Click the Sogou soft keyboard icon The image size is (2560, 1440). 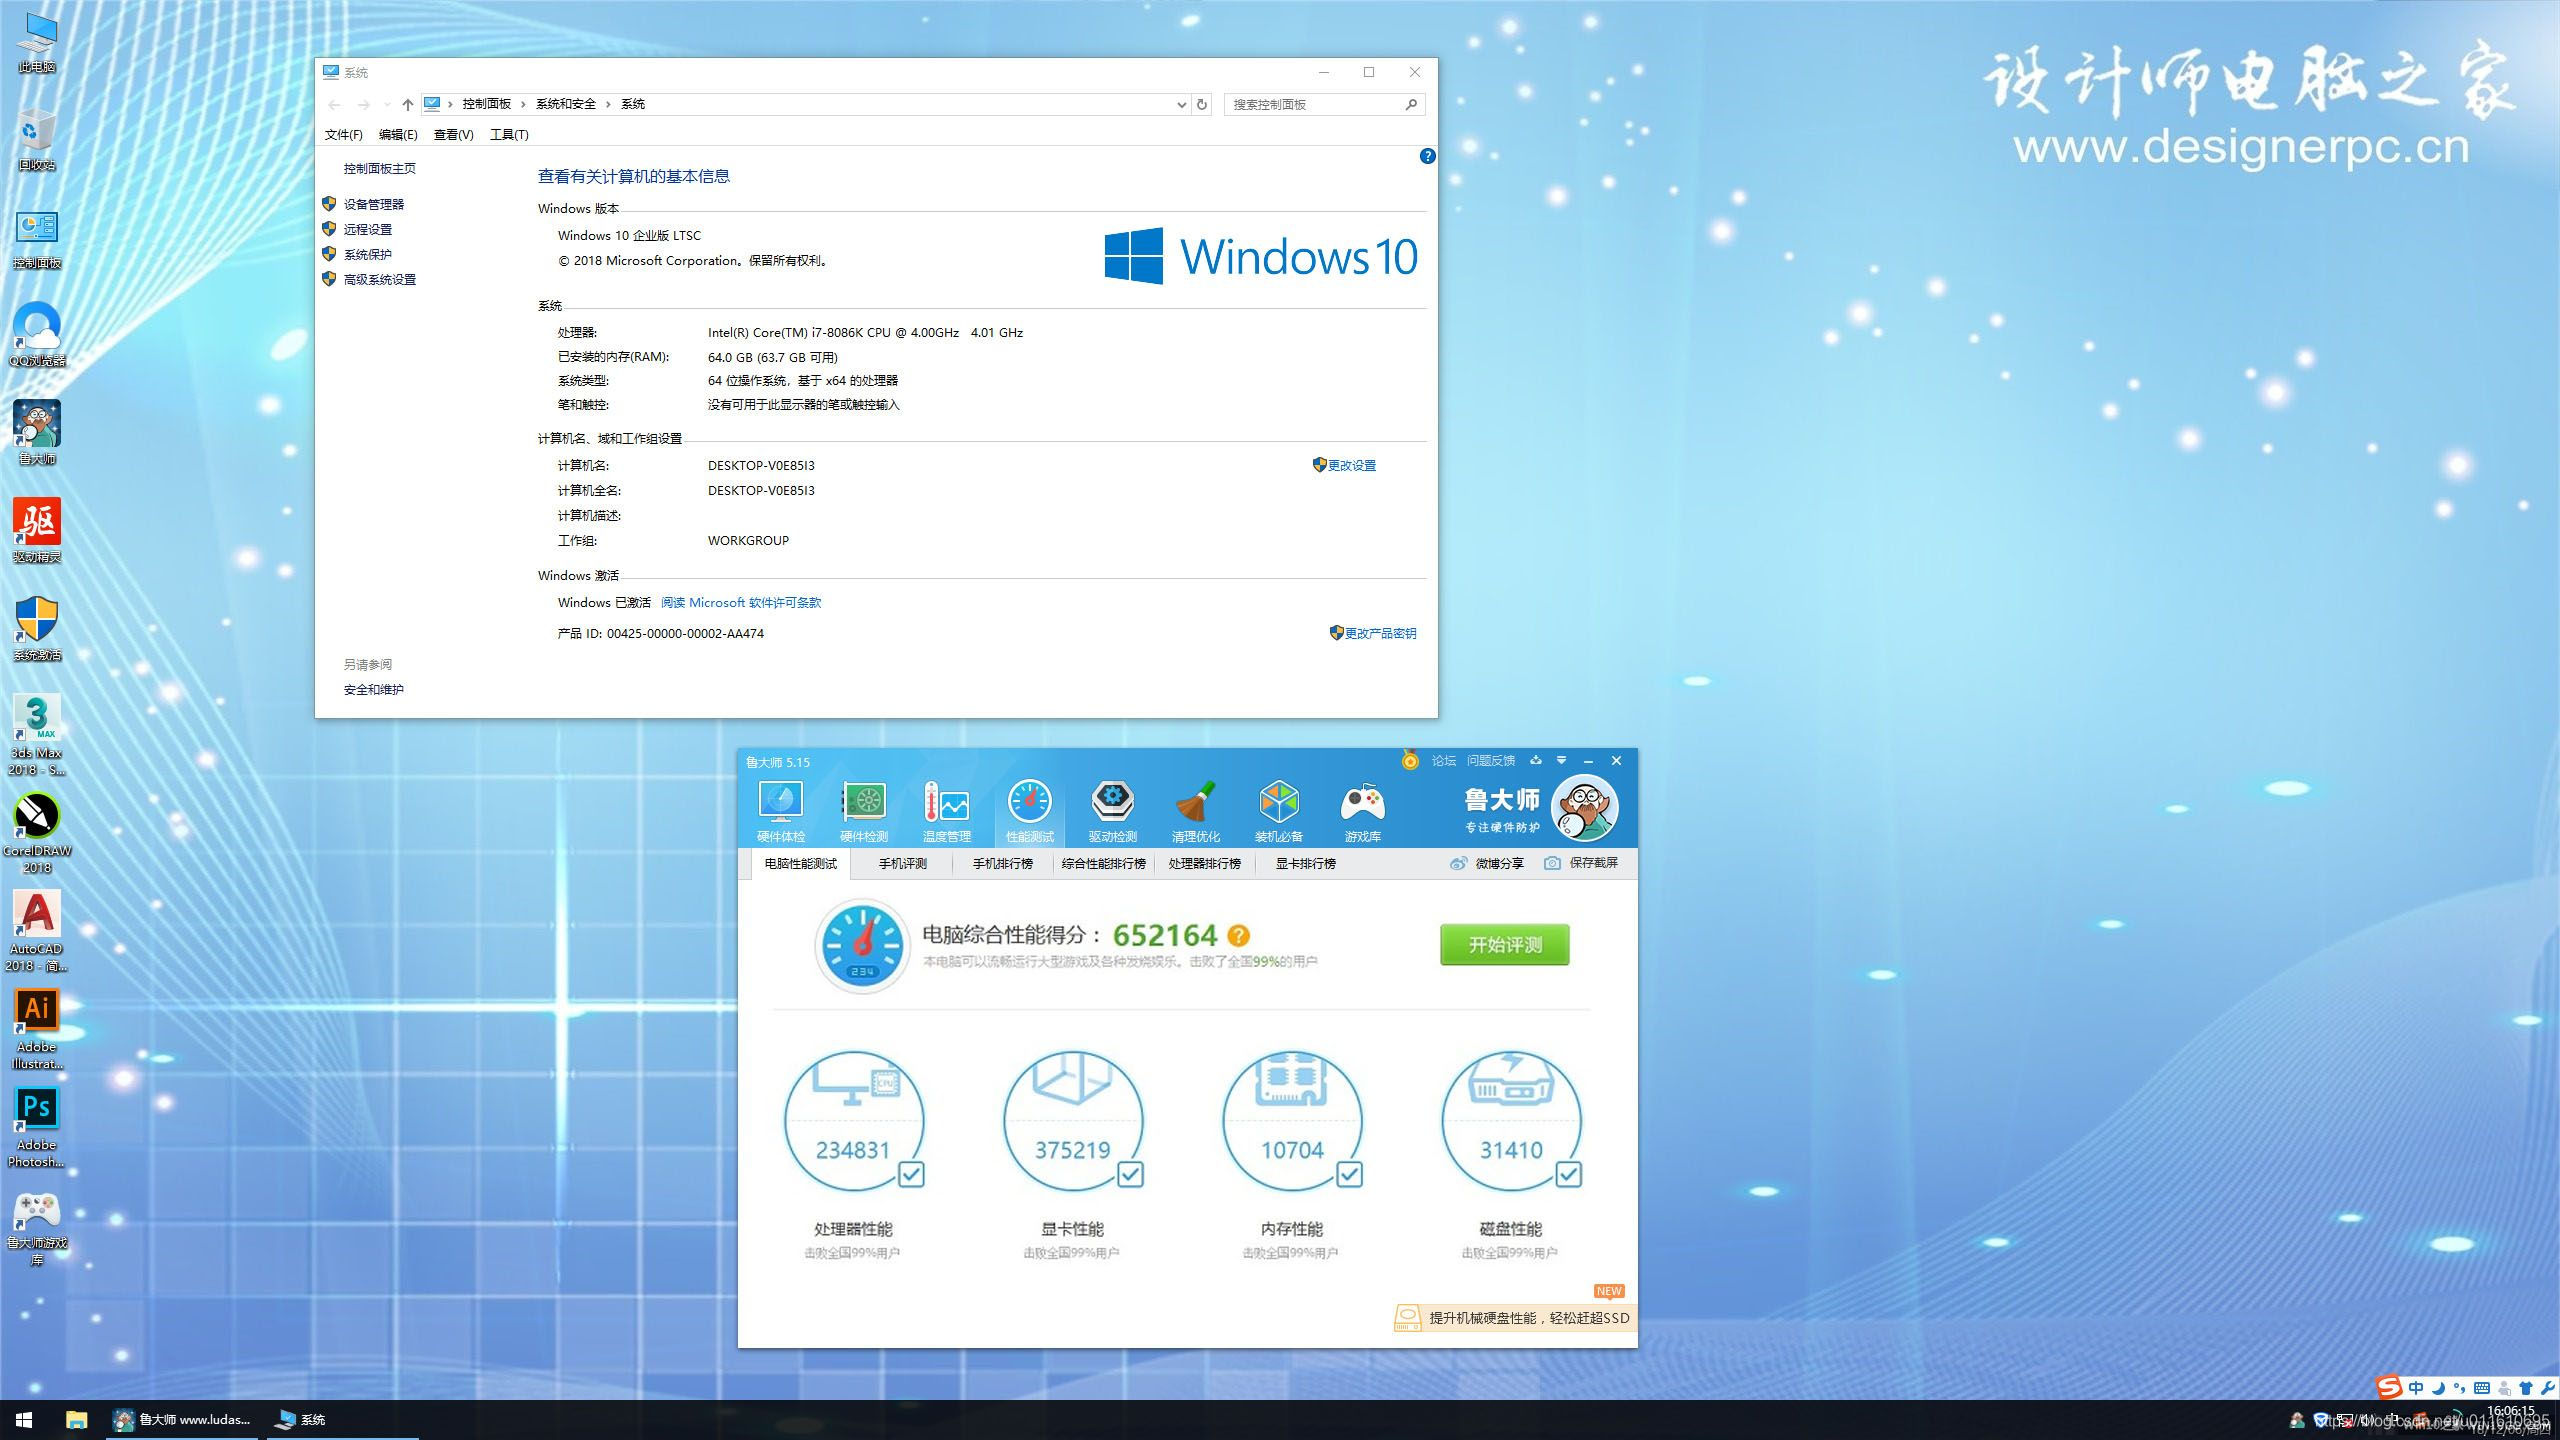(2482, 1388)
